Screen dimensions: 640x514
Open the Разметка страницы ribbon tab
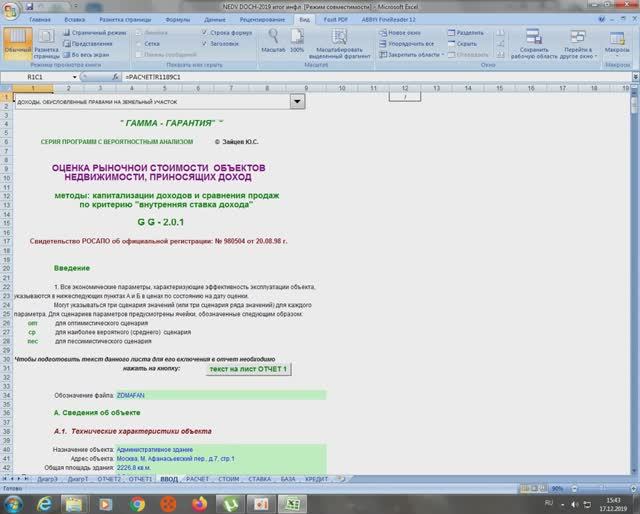[125, 20]
